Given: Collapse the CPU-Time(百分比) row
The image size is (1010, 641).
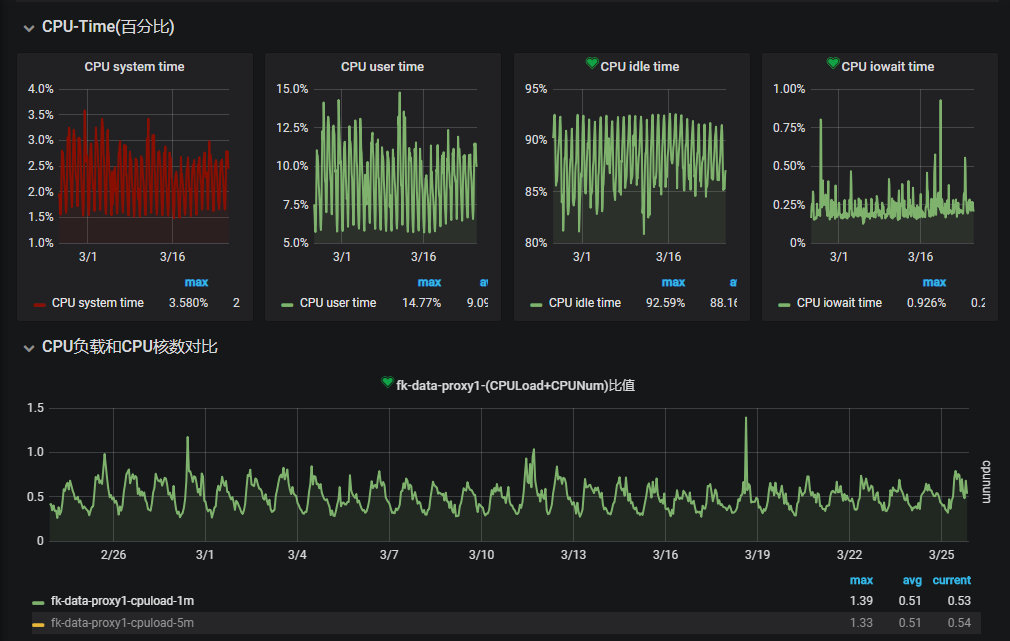Looking at the screenshot, I should [x=29, y=28].
